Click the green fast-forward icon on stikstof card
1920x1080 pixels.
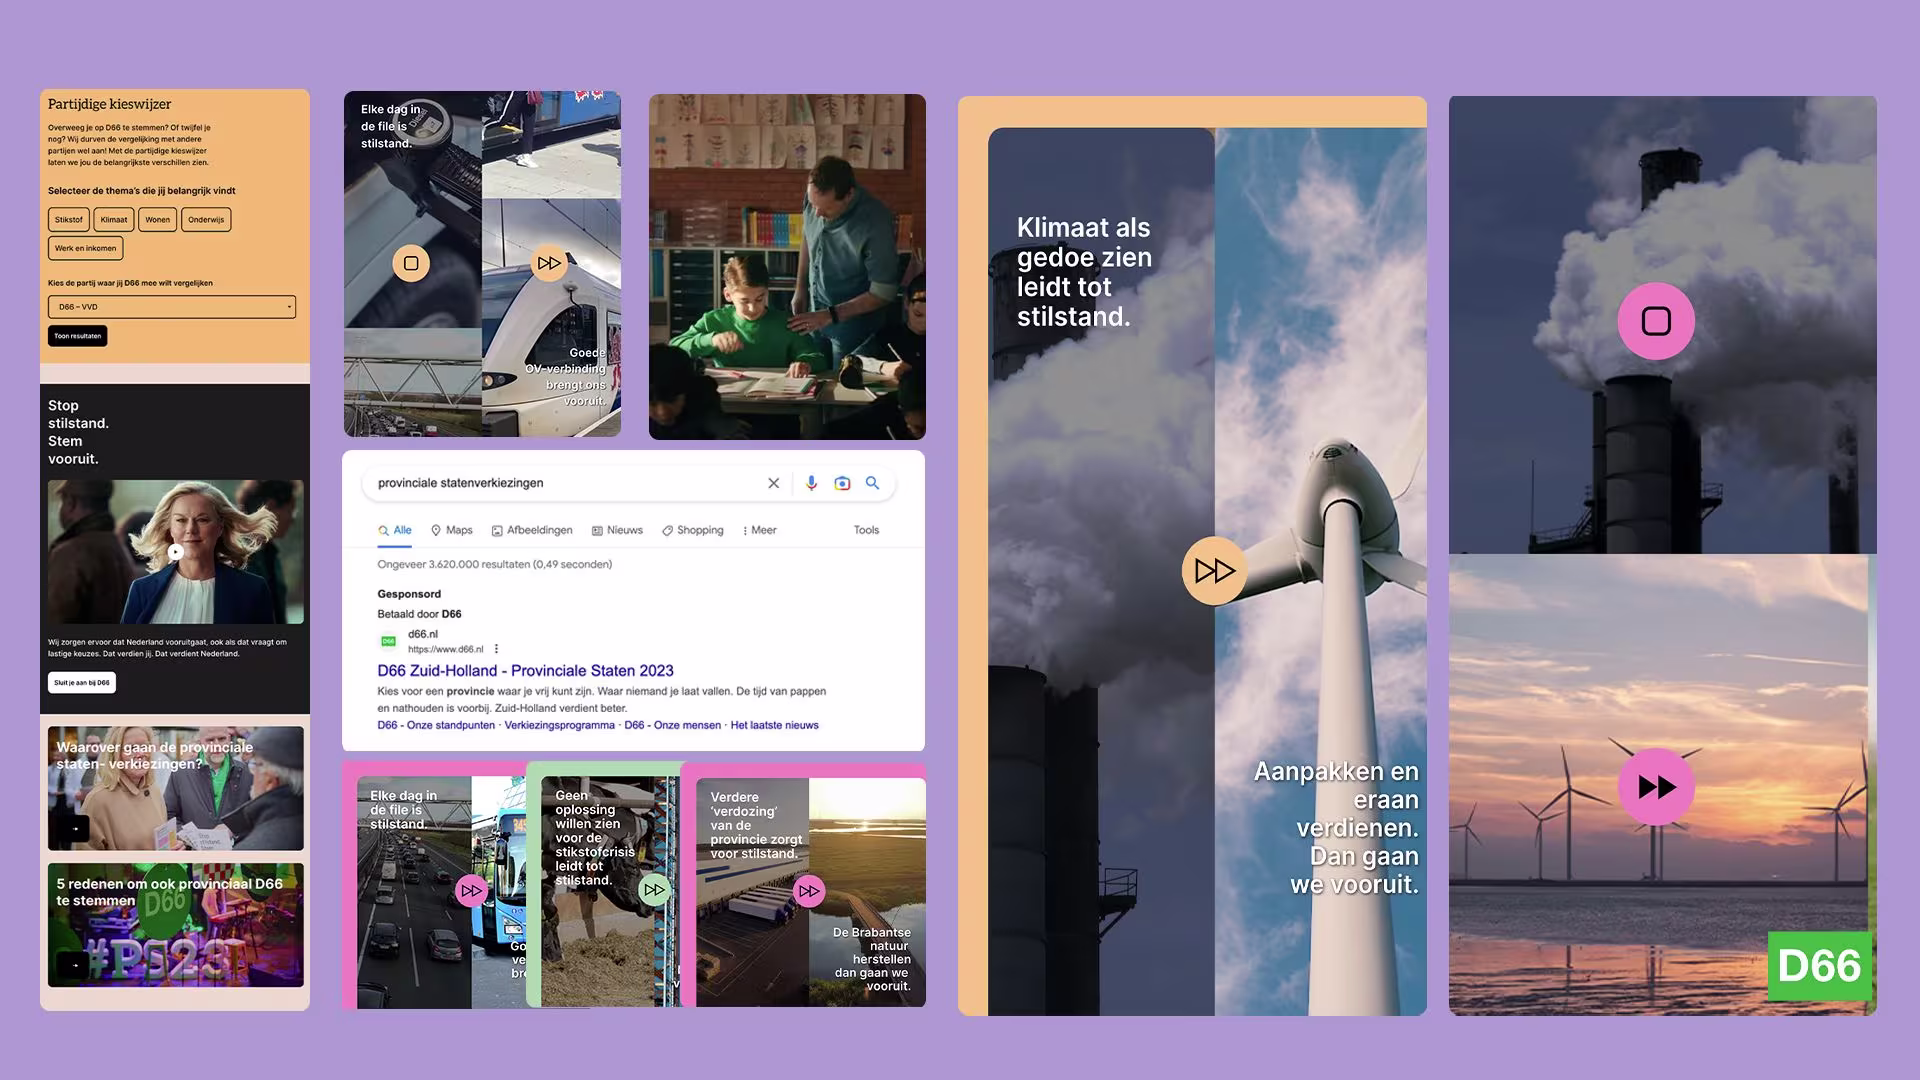coord(654,889)
